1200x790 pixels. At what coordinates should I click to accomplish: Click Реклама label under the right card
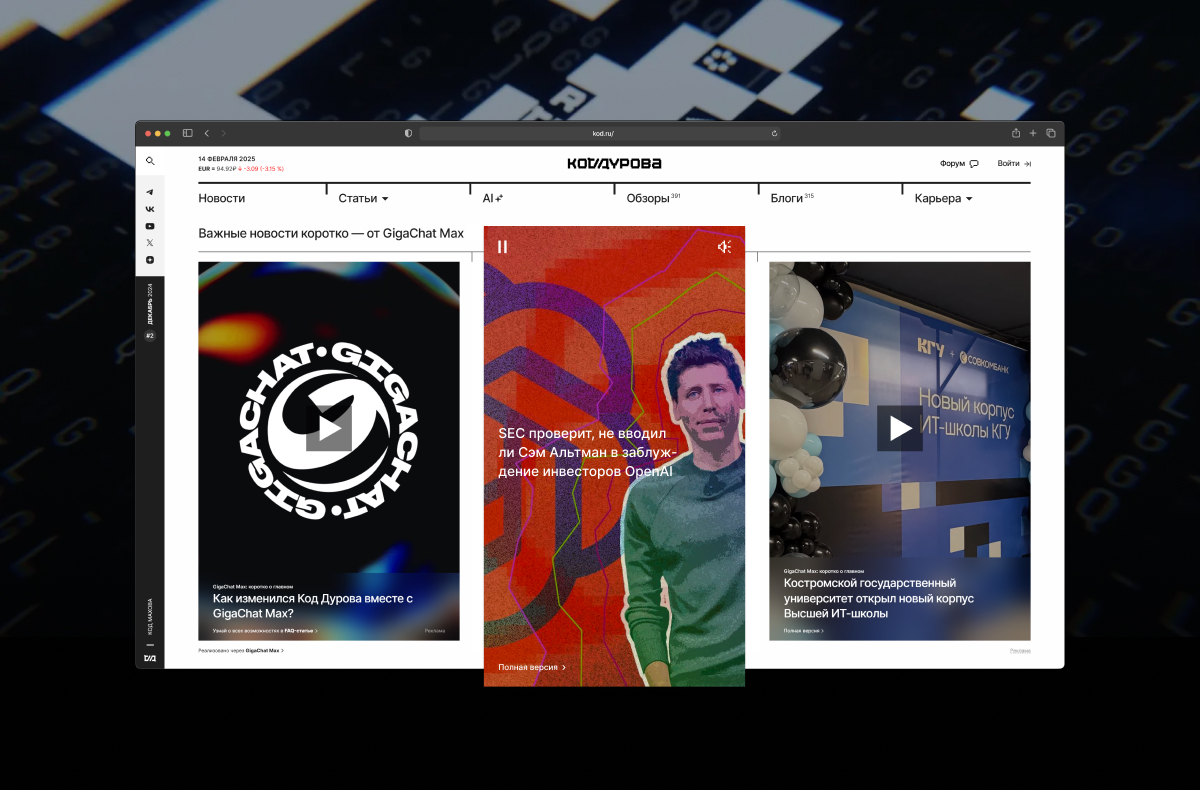1020,650
